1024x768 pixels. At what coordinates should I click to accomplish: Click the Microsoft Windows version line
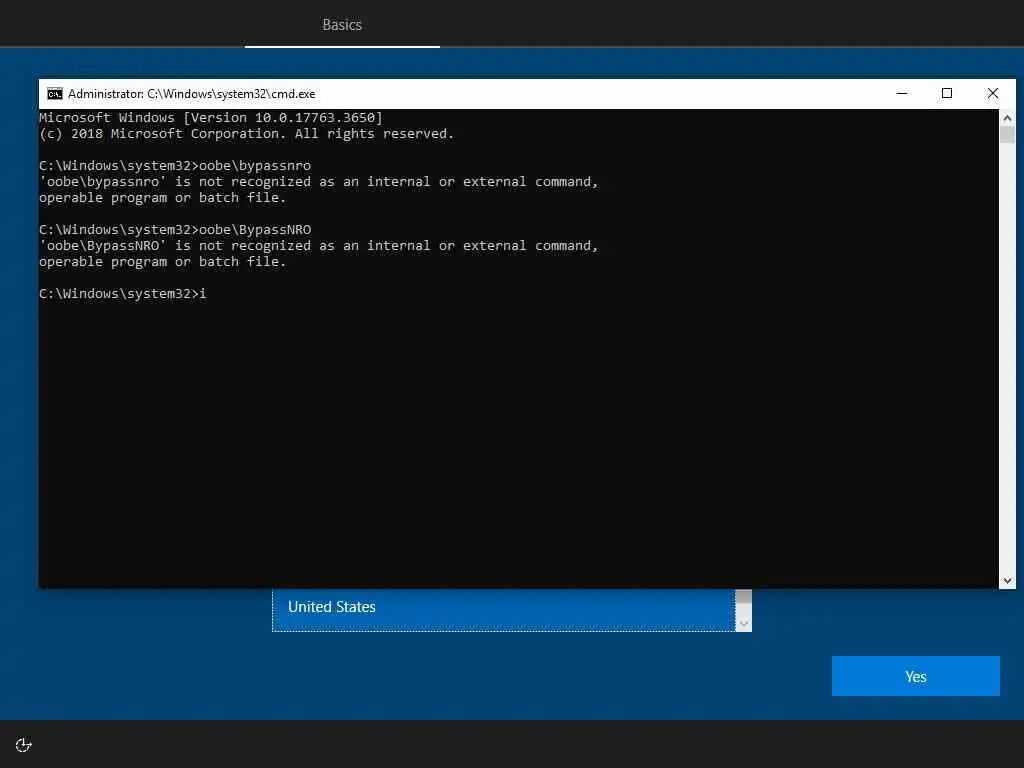coord(211,118)
